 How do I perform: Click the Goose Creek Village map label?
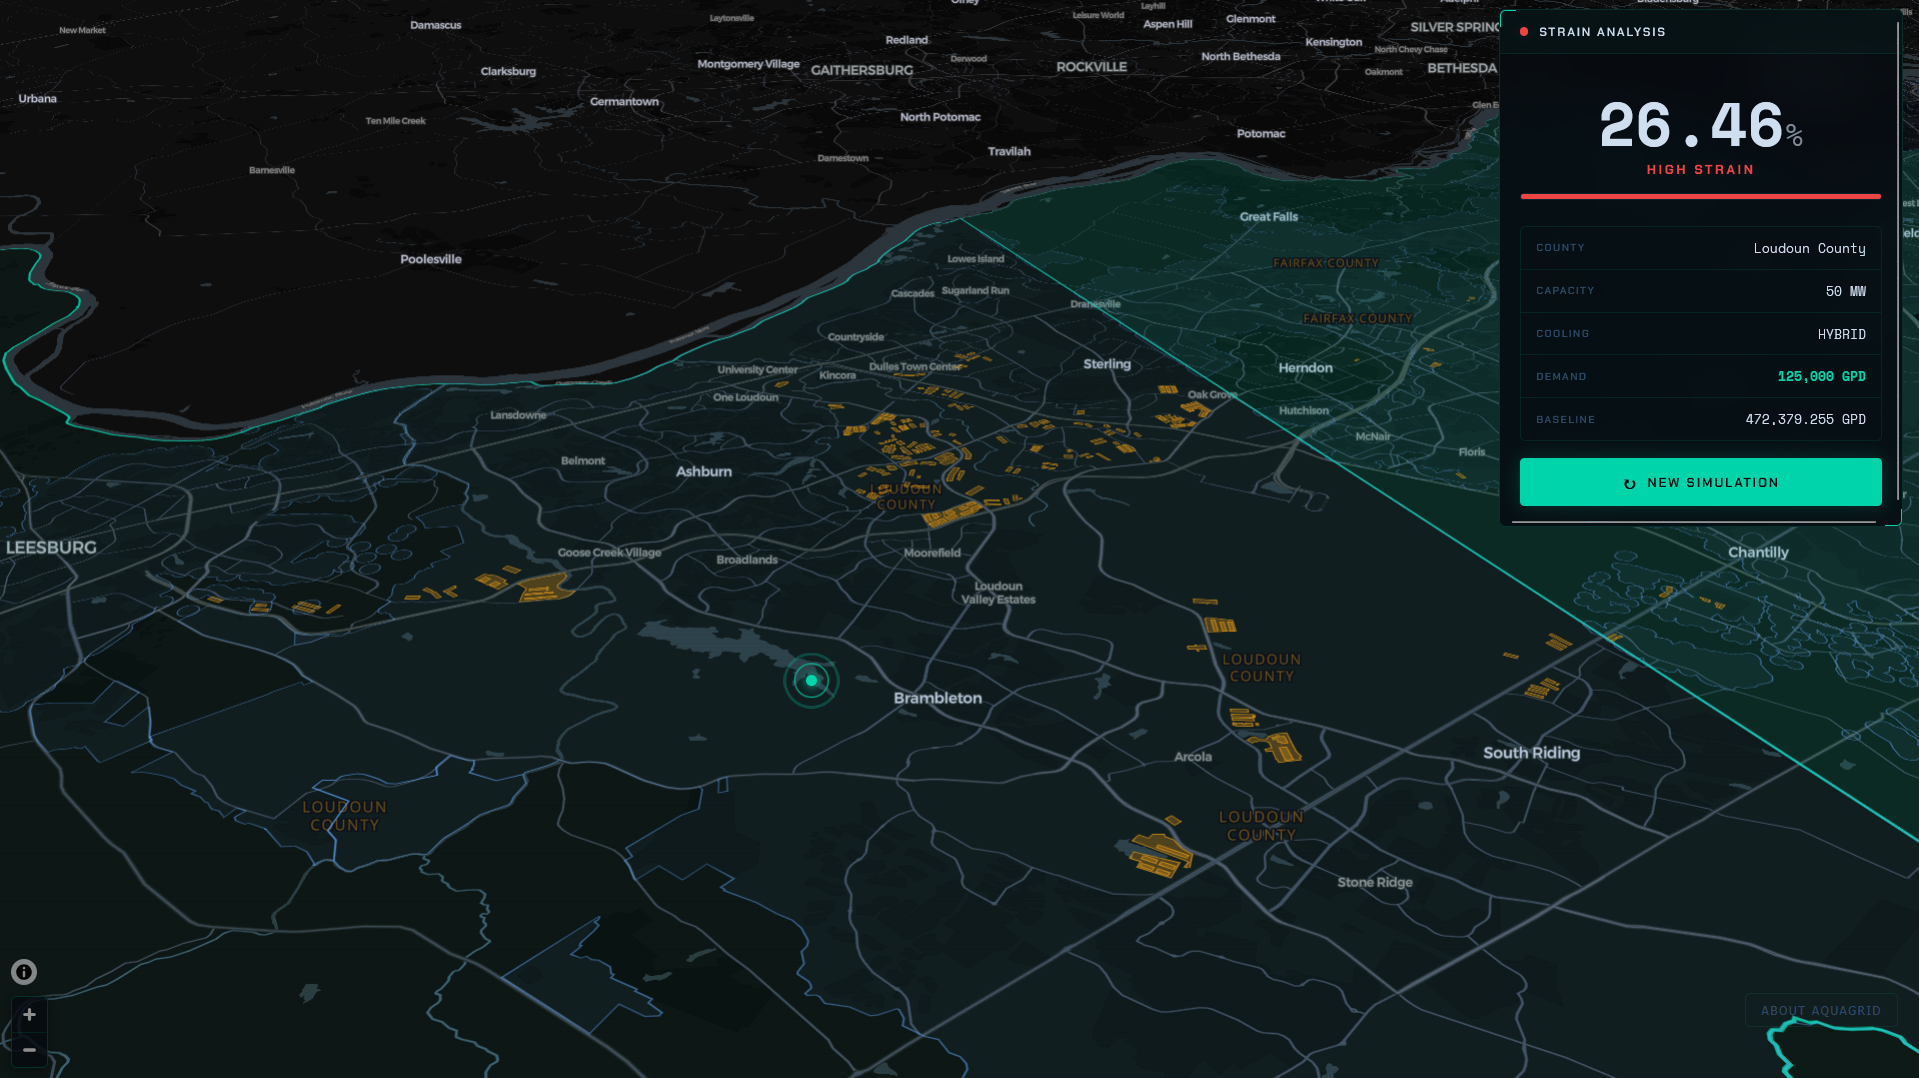coord(609,552)
